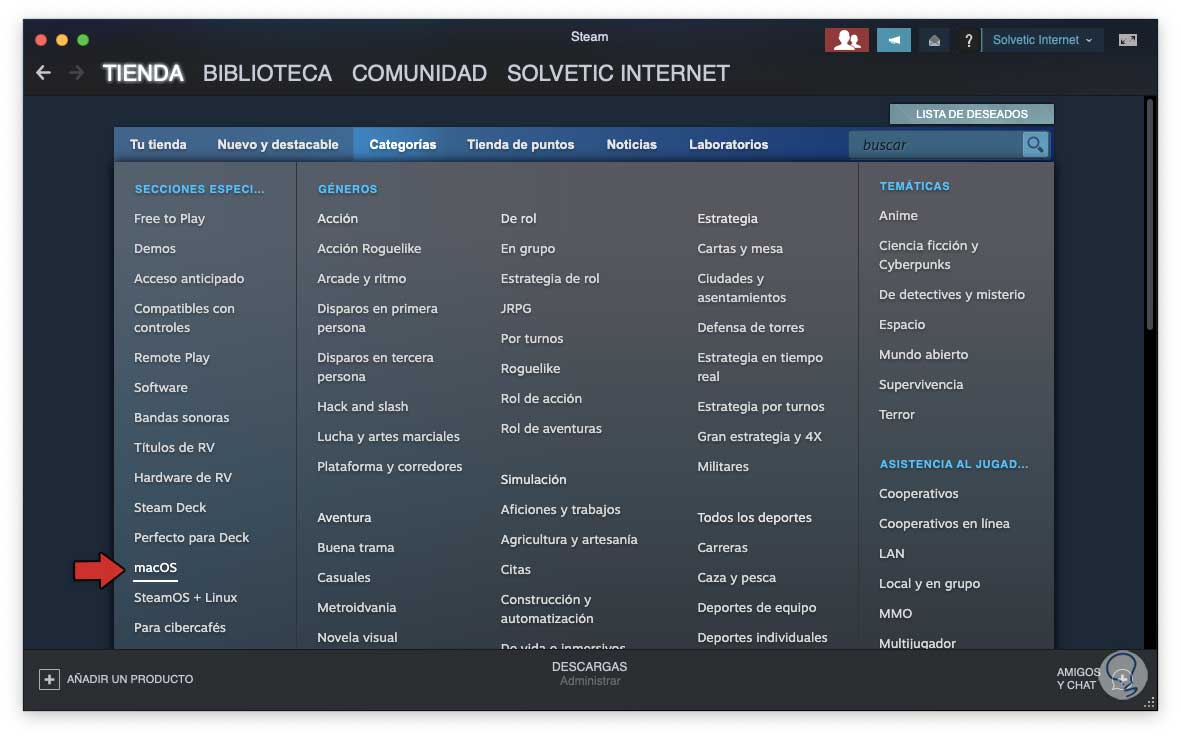
Task: Open the Laboratorios tab
Action: (728, 145)
